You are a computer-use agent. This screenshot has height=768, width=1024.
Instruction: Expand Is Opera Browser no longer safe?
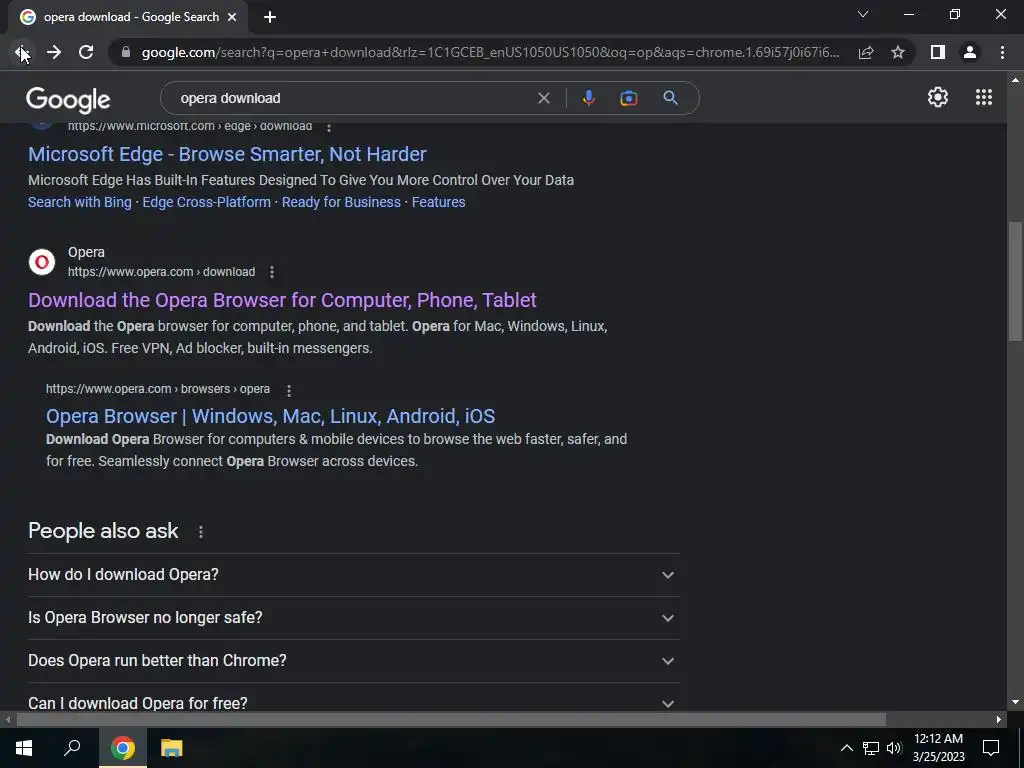pos(353,618)
